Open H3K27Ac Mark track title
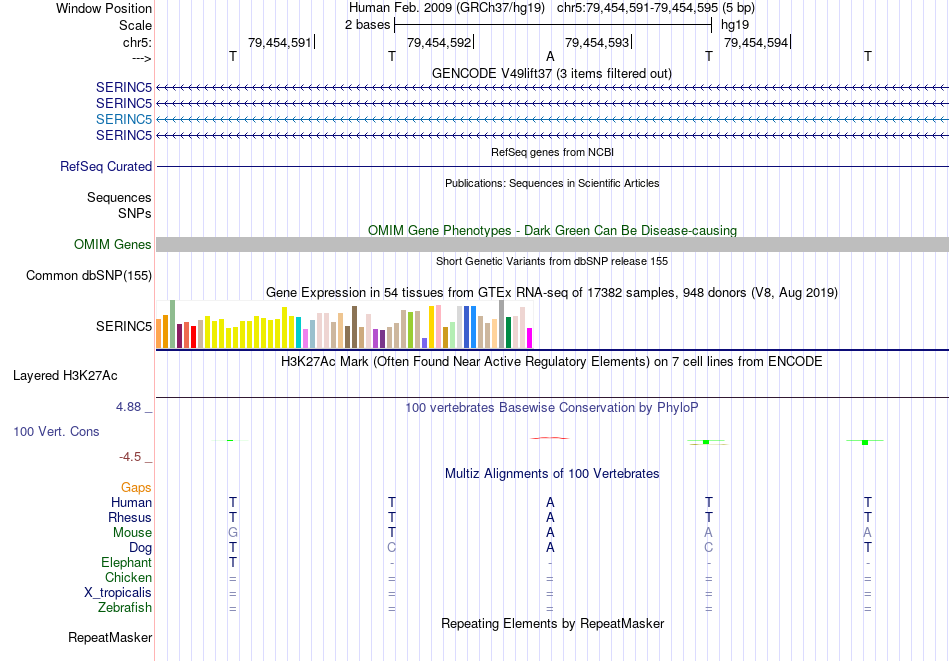The width and height of the screenshot is (950, 661). pos(552,362)
